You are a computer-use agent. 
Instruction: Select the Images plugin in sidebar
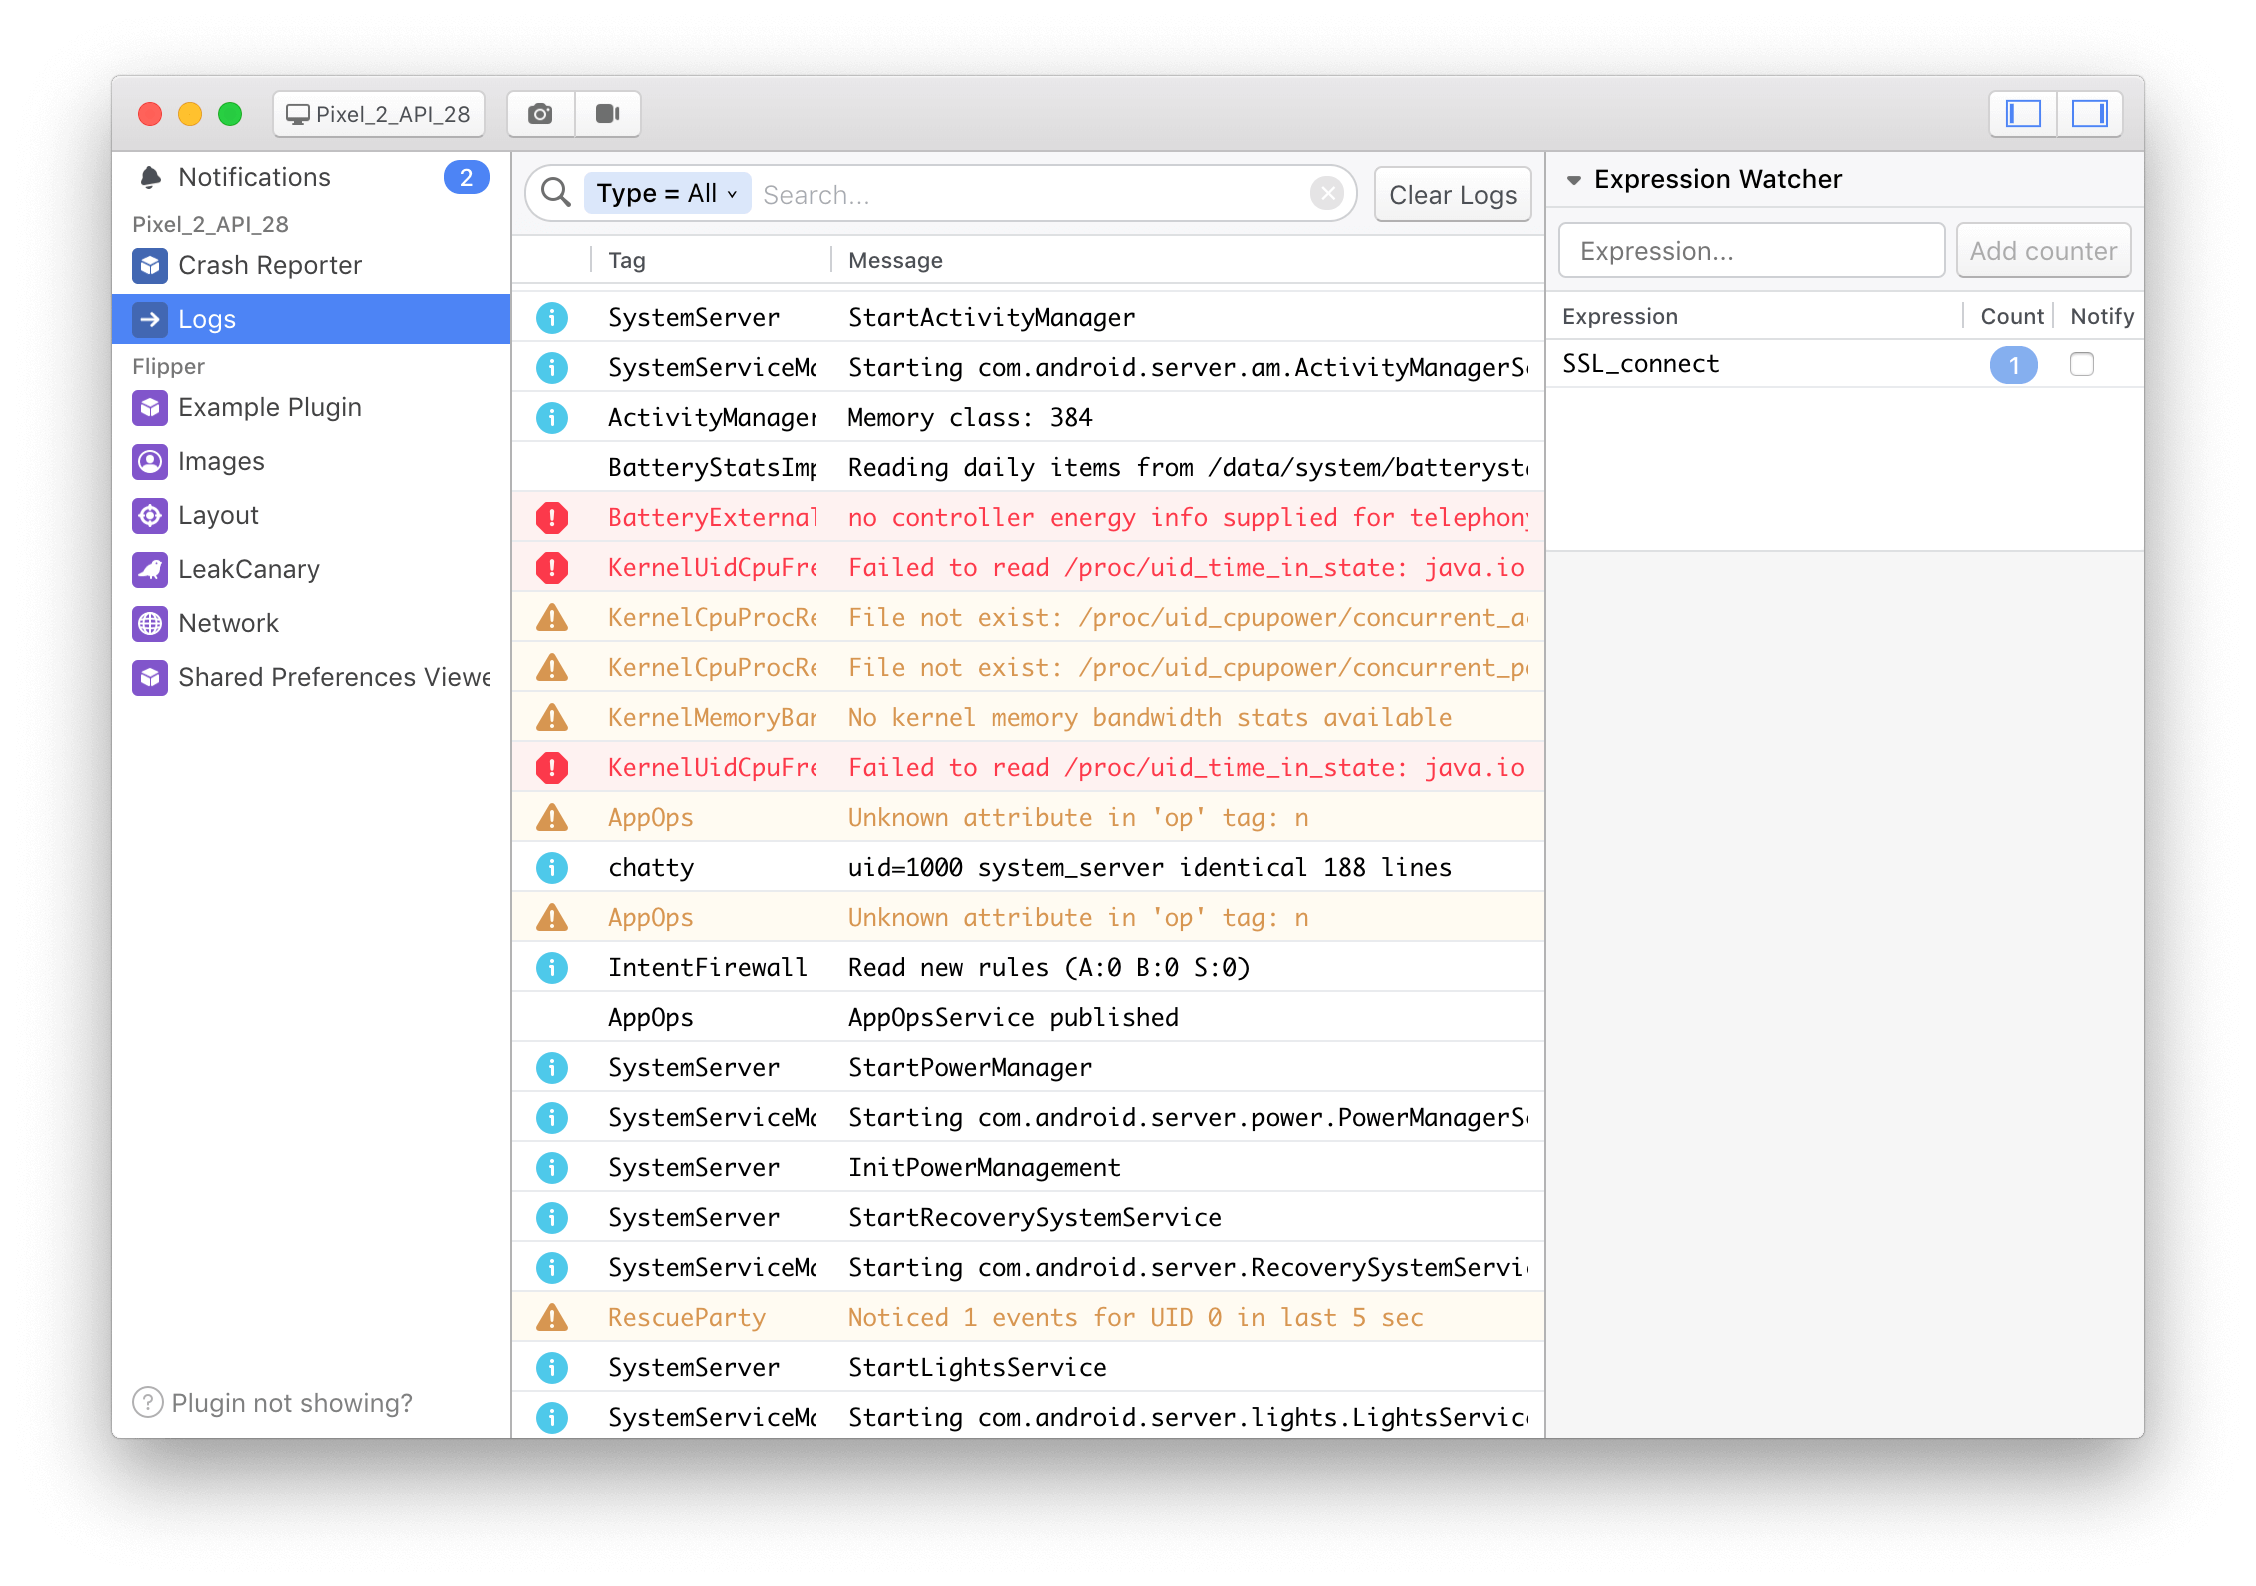(x=221, y=461)
